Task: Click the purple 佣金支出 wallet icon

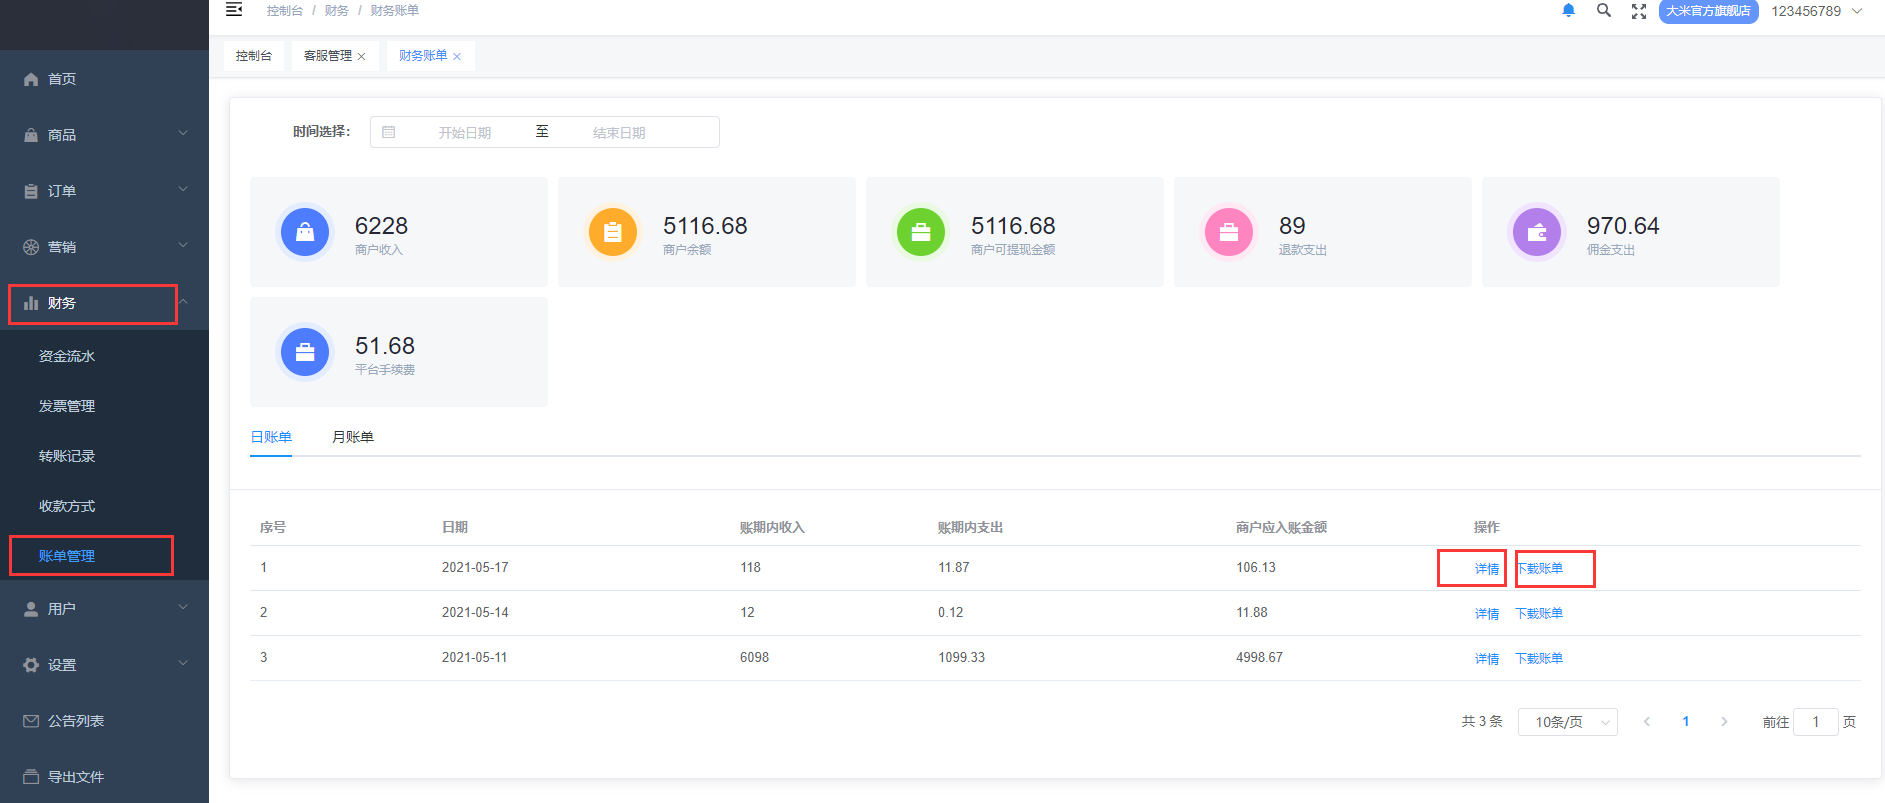Action: [1537, 232]
